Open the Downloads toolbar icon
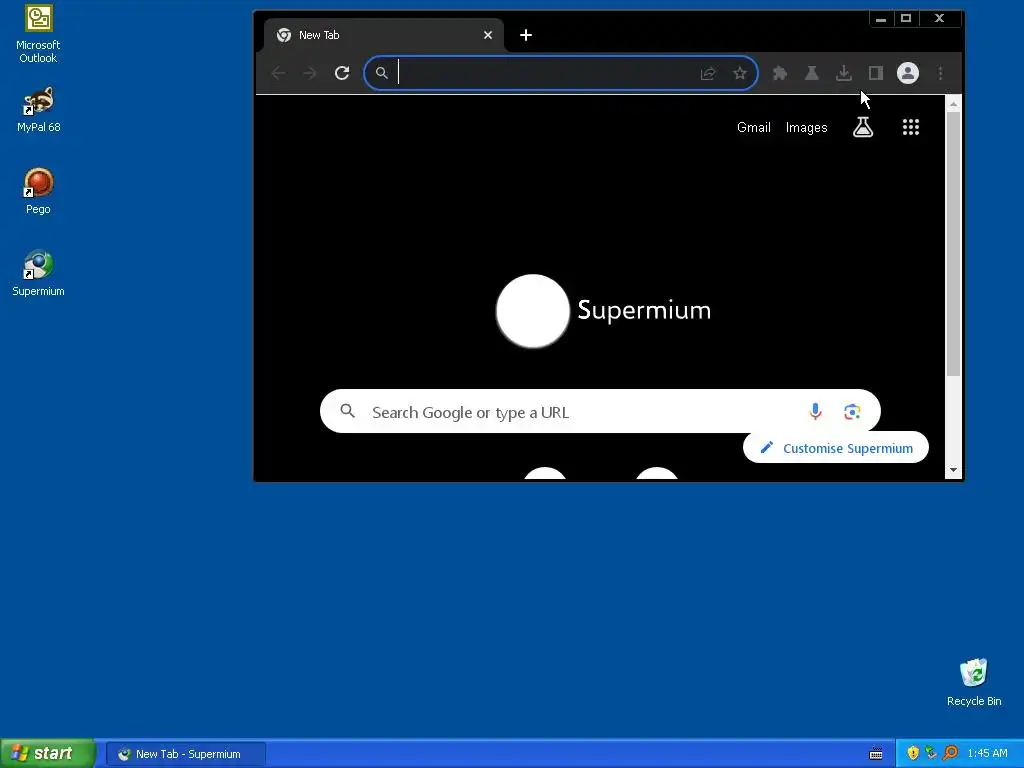The height and width of the screenshot is (768, 1024). [x=844, y=73]
